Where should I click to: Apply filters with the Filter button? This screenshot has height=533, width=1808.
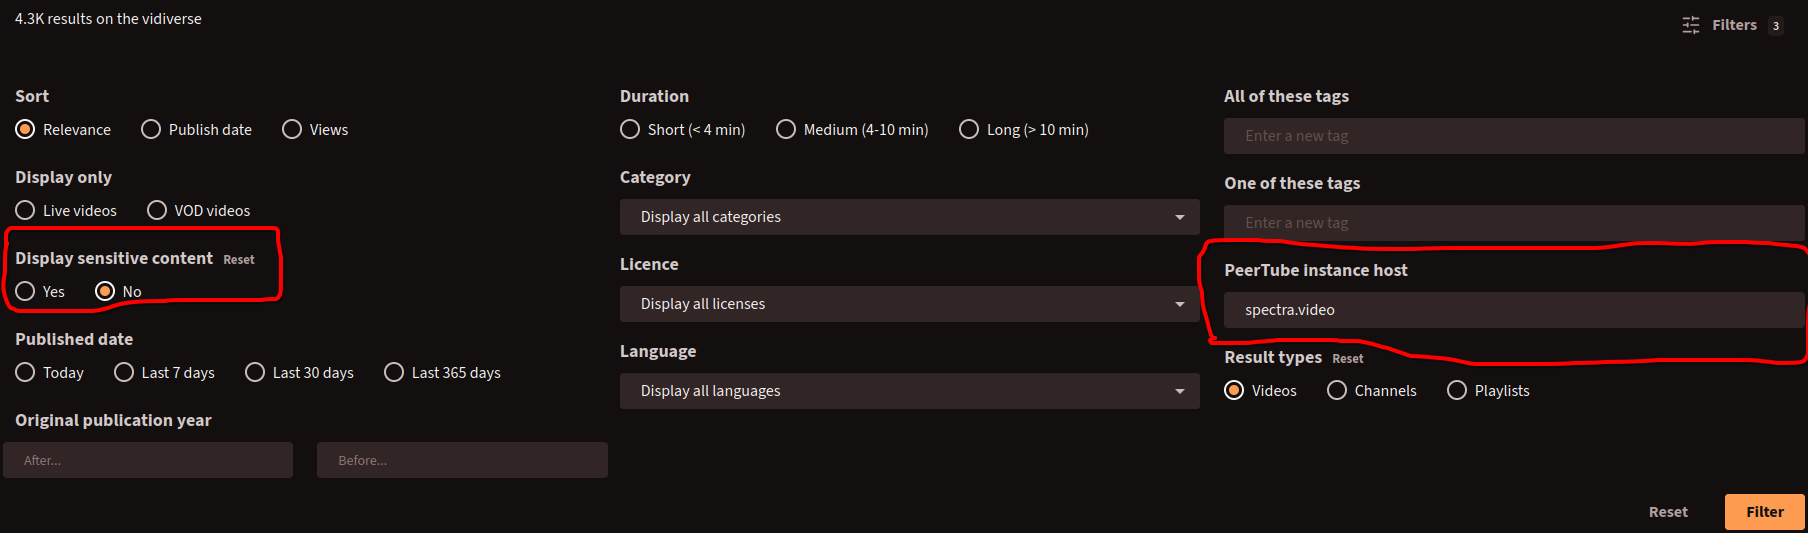[1765, 512]
